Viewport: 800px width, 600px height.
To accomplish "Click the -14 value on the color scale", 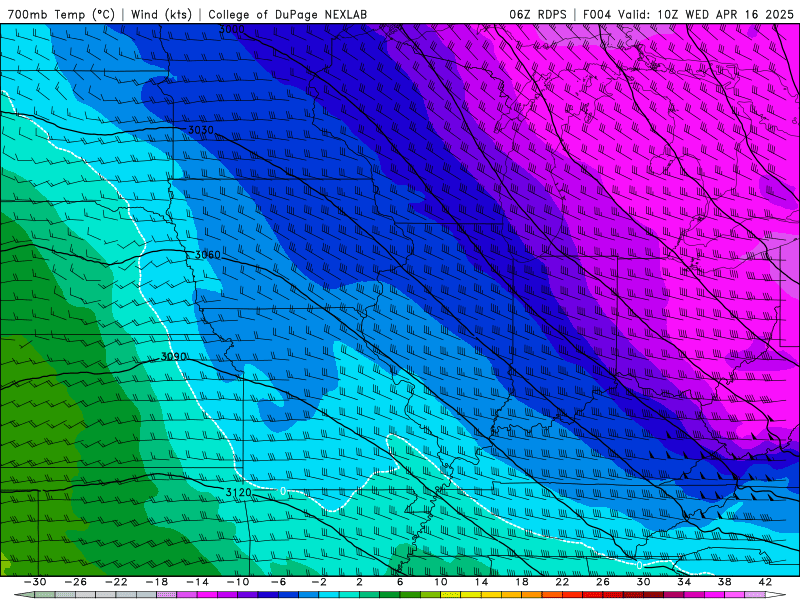I will pos(197,582).
